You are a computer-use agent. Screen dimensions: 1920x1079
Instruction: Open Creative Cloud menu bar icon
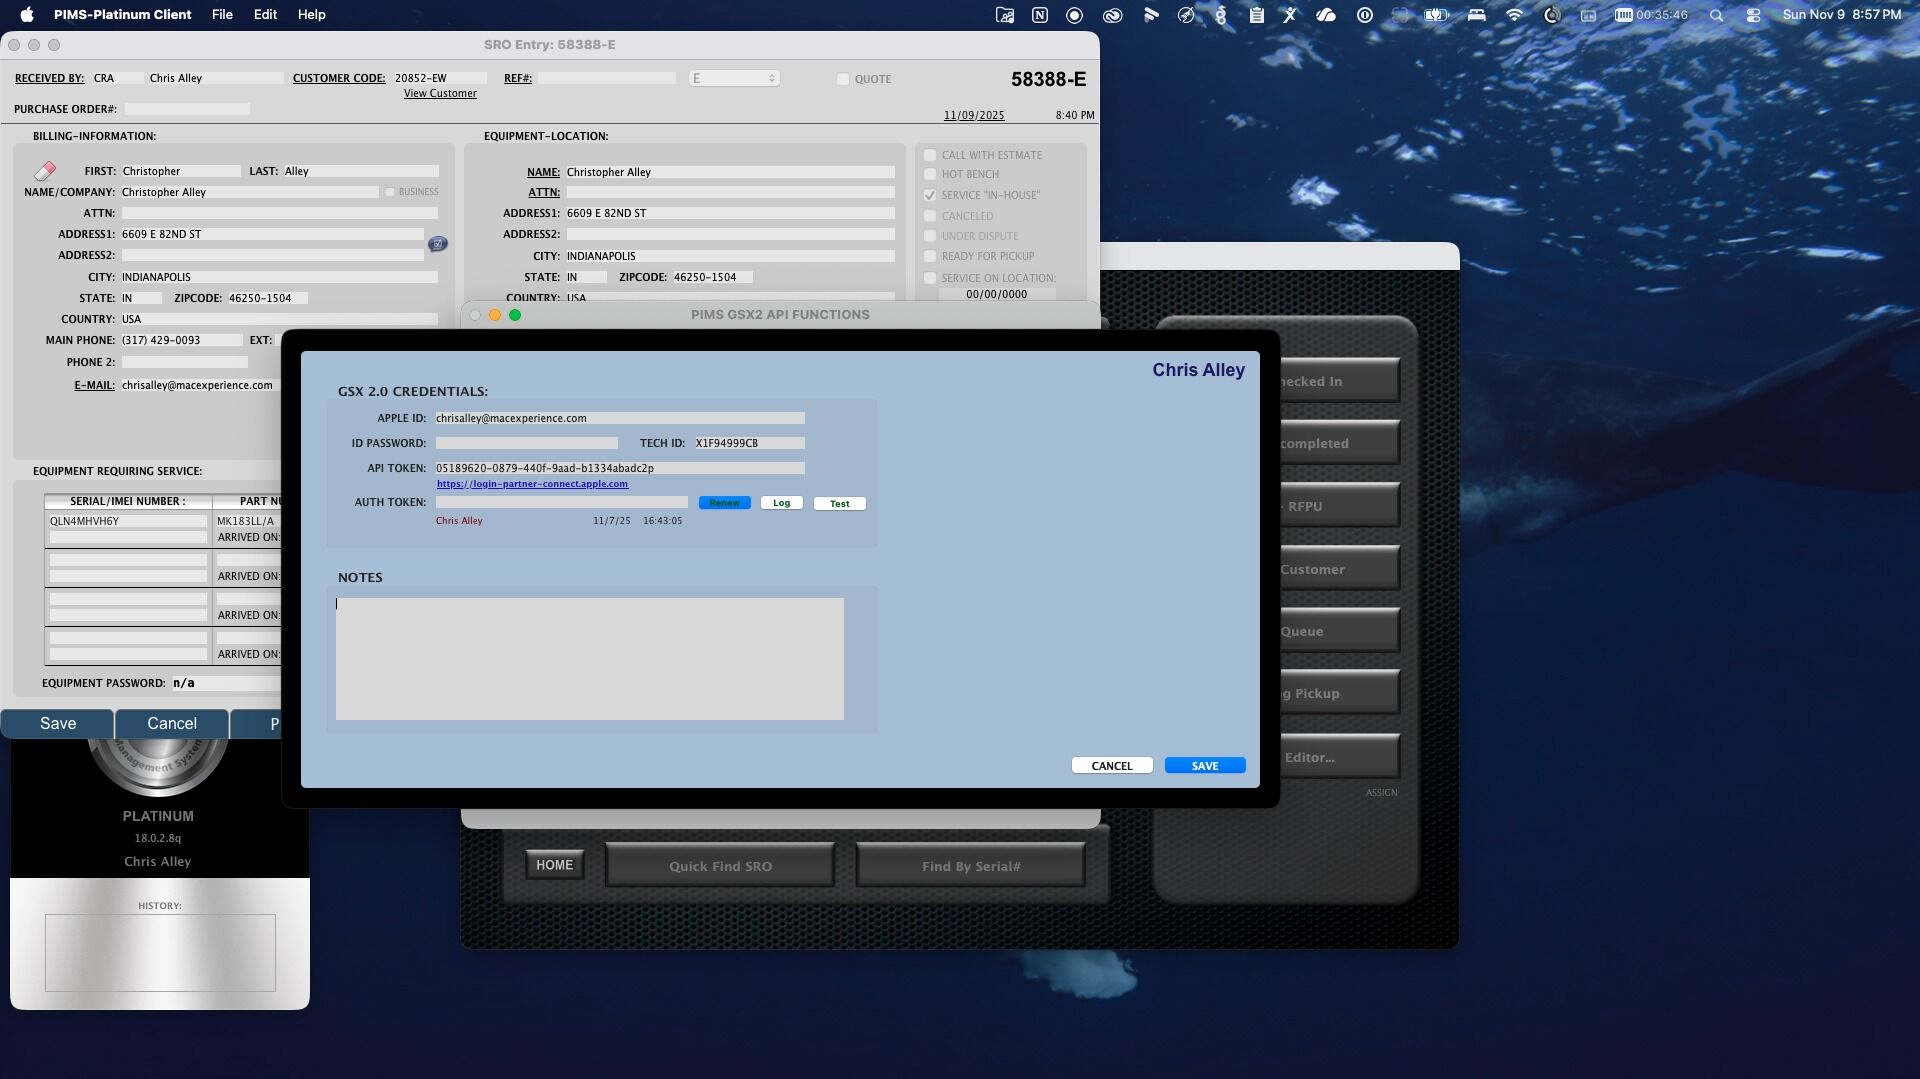tap(1113, 15)
